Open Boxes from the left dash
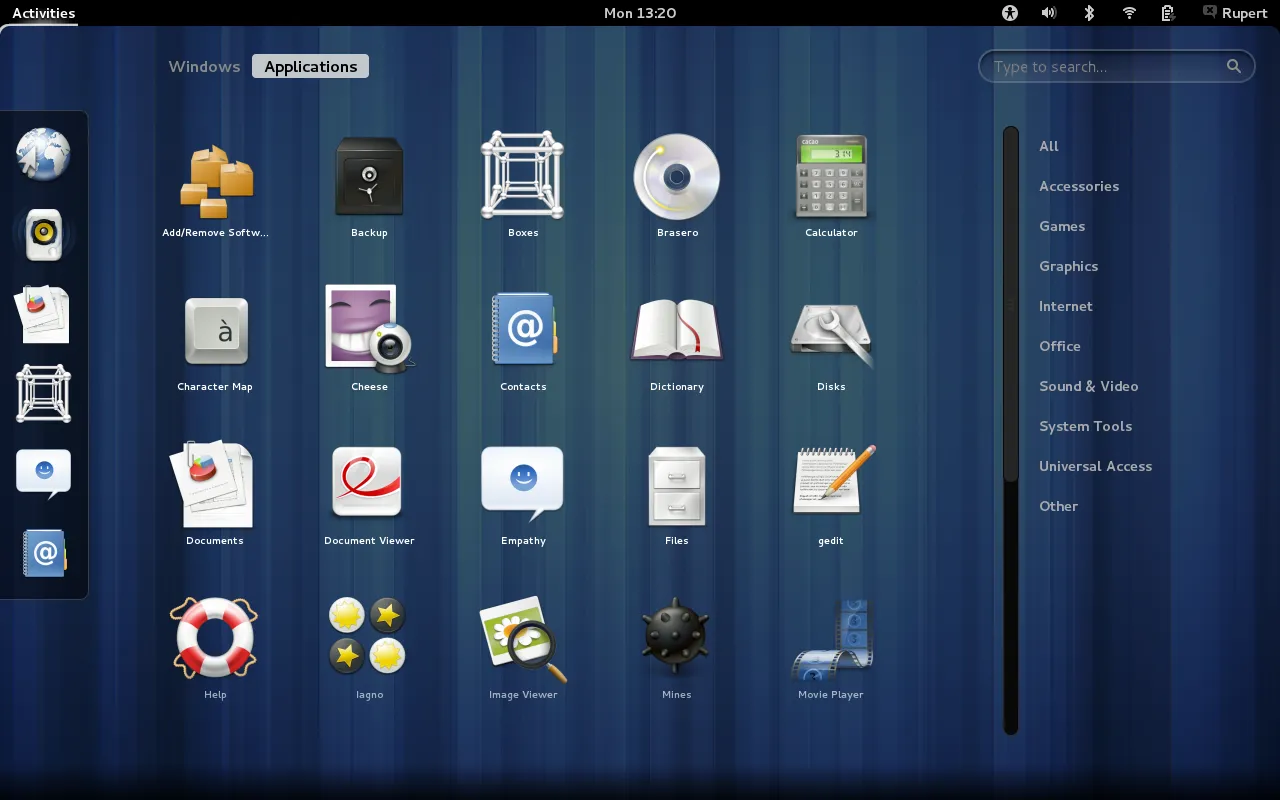Viewport: 1280px width, 800px height. [42, 393]
